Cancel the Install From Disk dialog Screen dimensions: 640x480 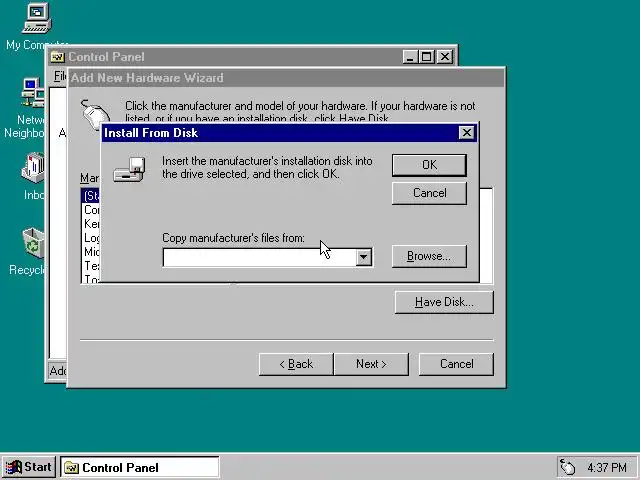pos(429,193)
